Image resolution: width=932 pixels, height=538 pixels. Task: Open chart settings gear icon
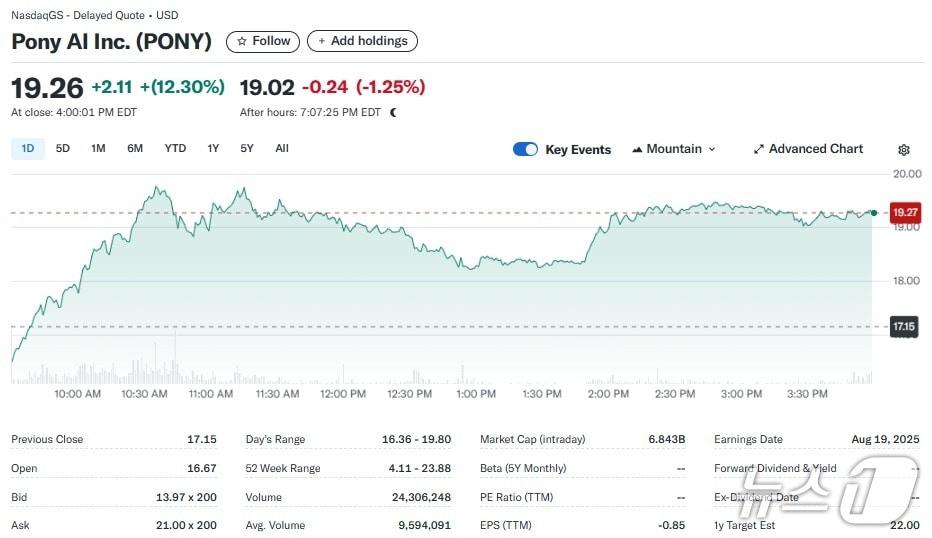click(x=904, y=150)
